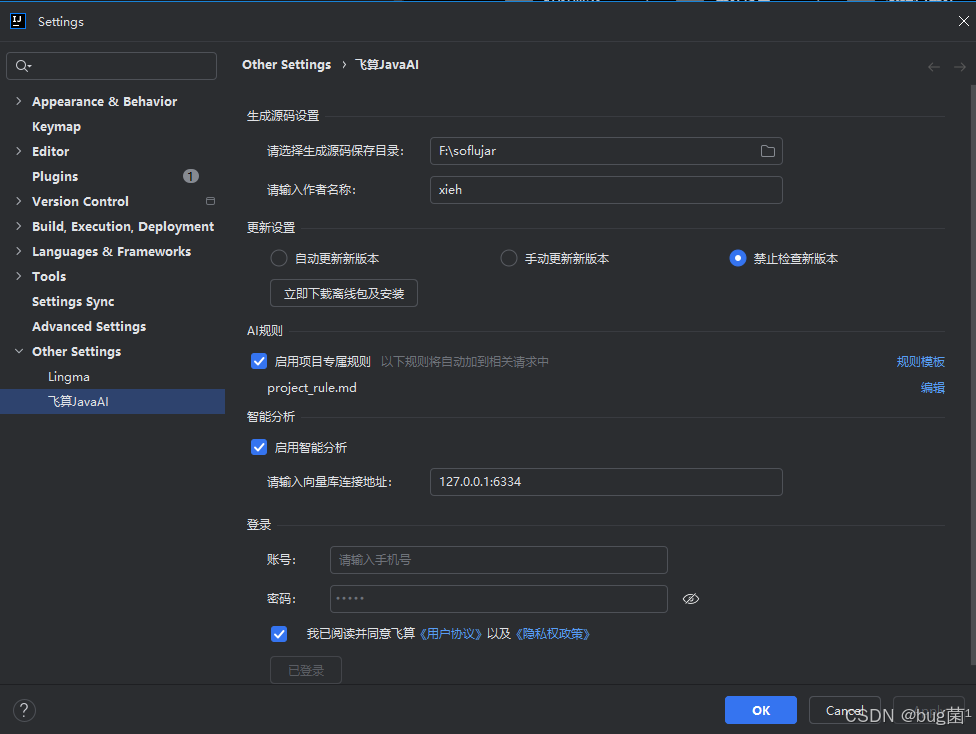Expand the Tools section chevron
Viewport: 976px width, 734px height.
click(19, 276)
